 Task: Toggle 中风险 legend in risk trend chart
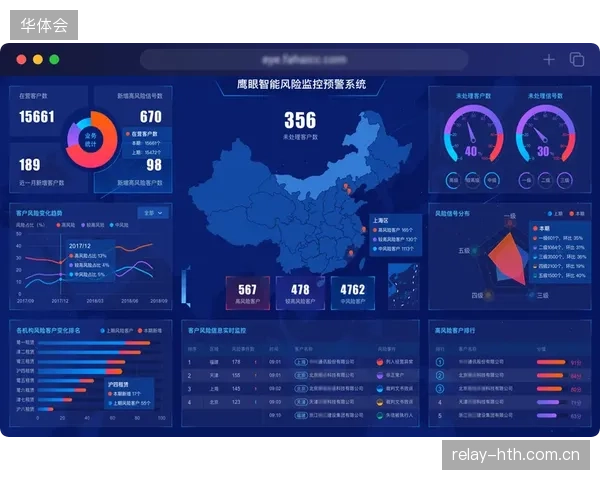coord(119,225)
